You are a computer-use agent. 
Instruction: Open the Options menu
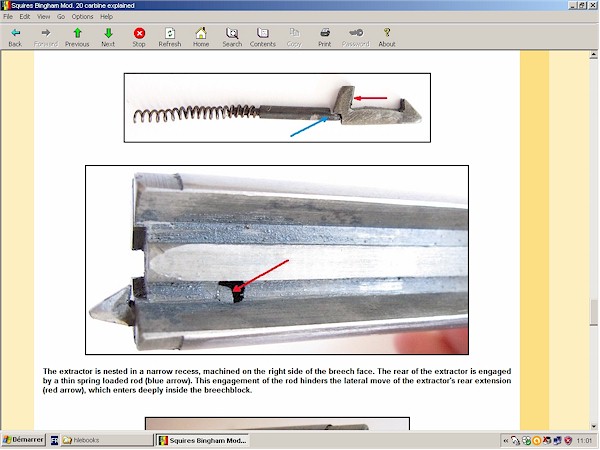[82, 16]
